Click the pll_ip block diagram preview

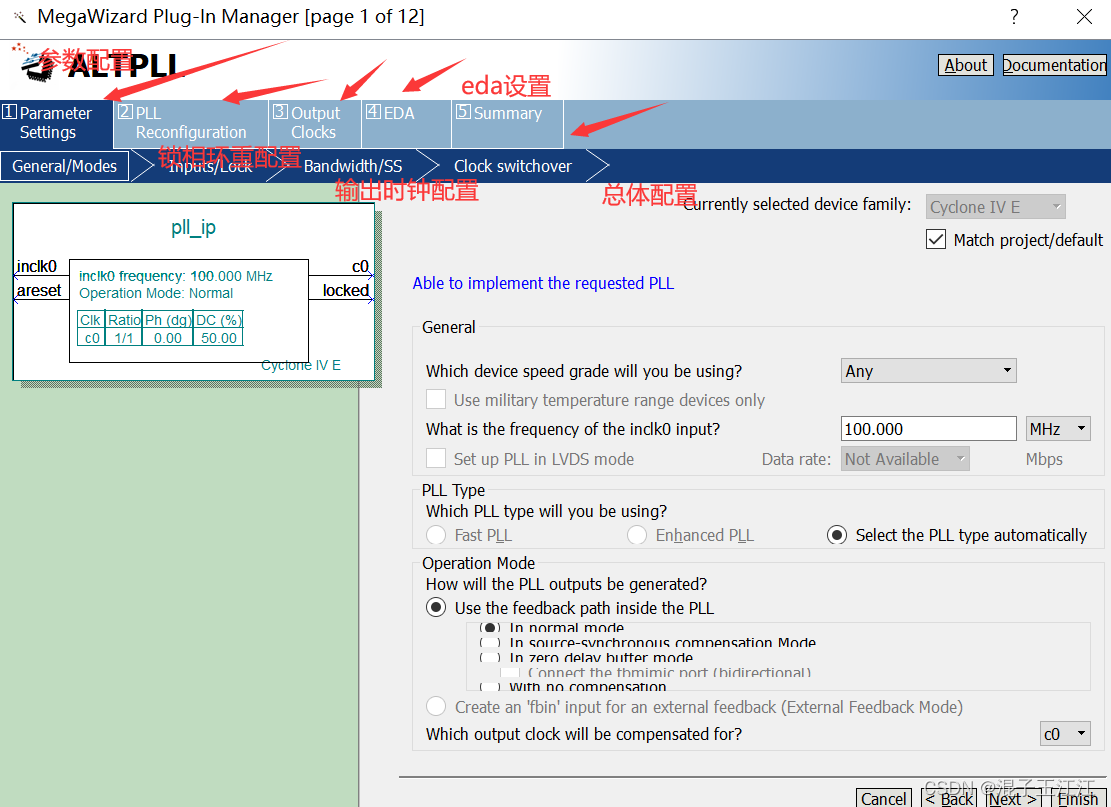(x=193, y=292)
